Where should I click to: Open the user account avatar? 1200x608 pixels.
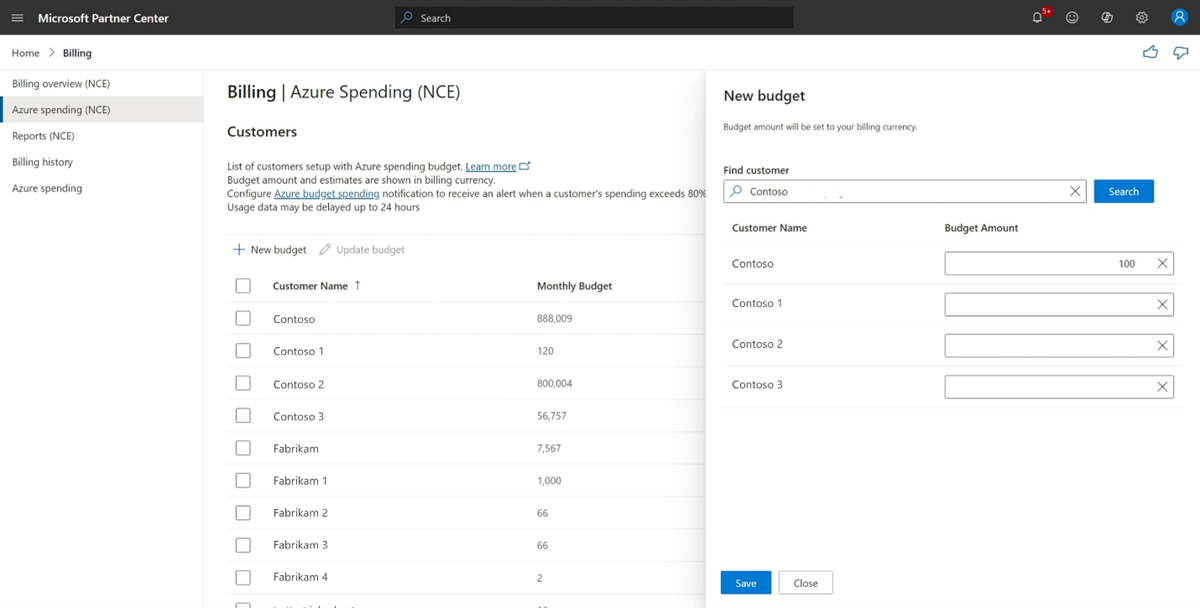tap(1178, 18)
